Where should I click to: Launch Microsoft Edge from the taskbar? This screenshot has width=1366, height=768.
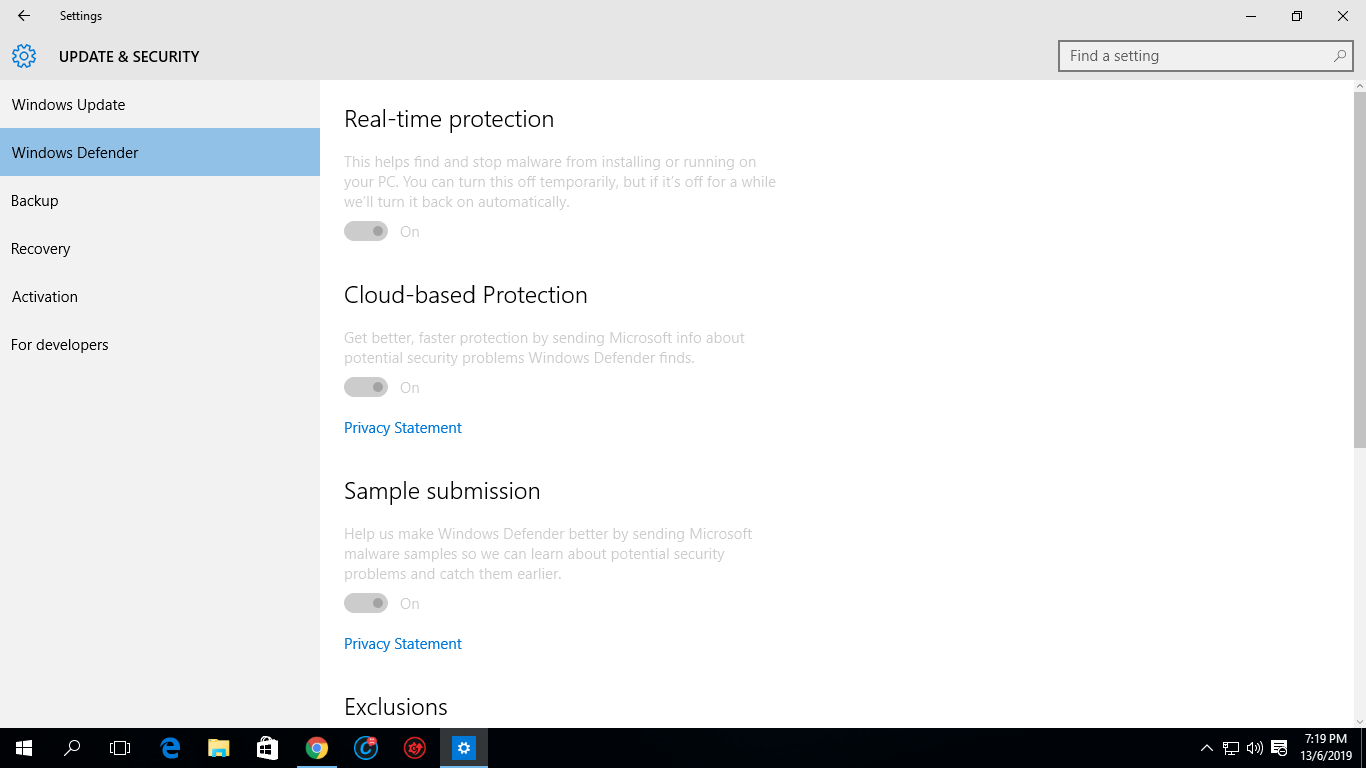170,748
